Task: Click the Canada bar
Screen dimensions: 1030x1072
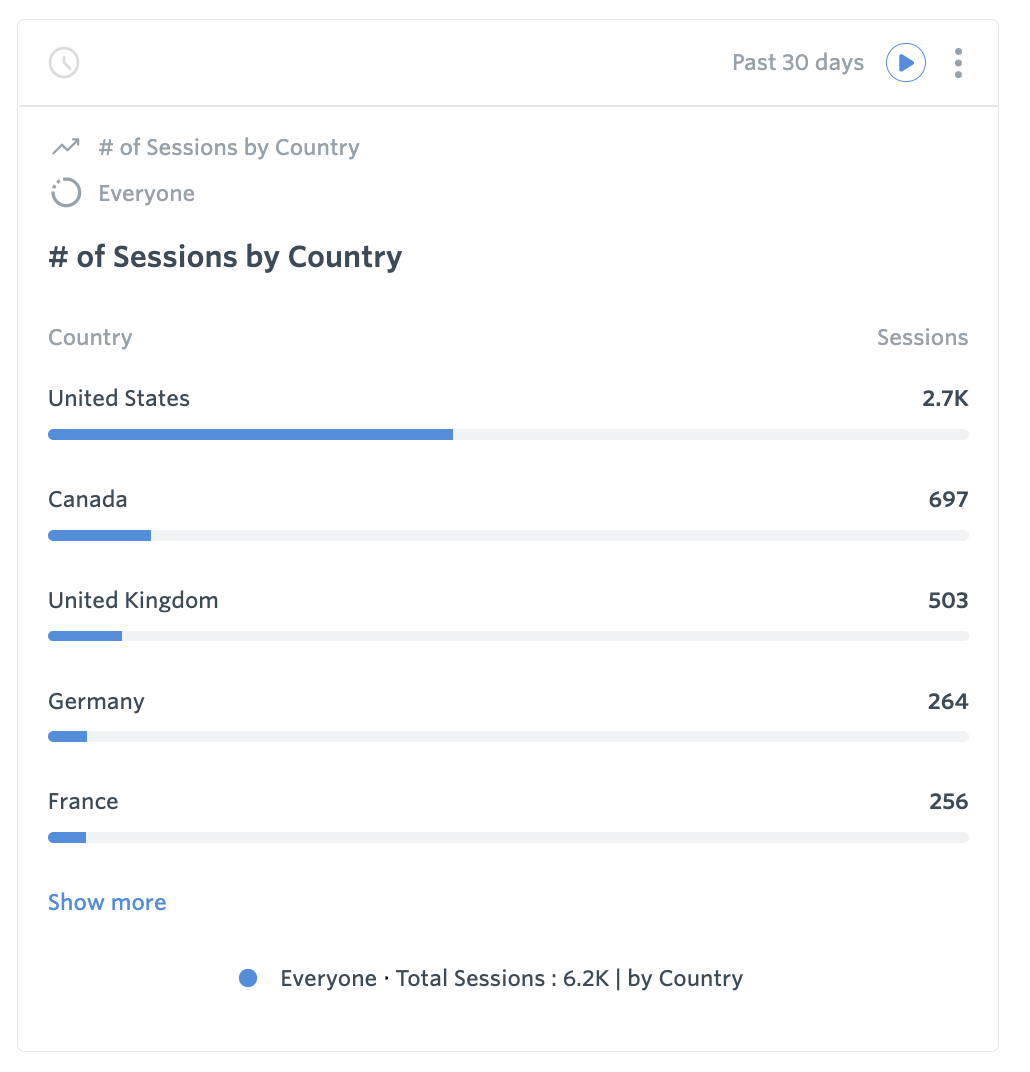Action: pos(100,535)
